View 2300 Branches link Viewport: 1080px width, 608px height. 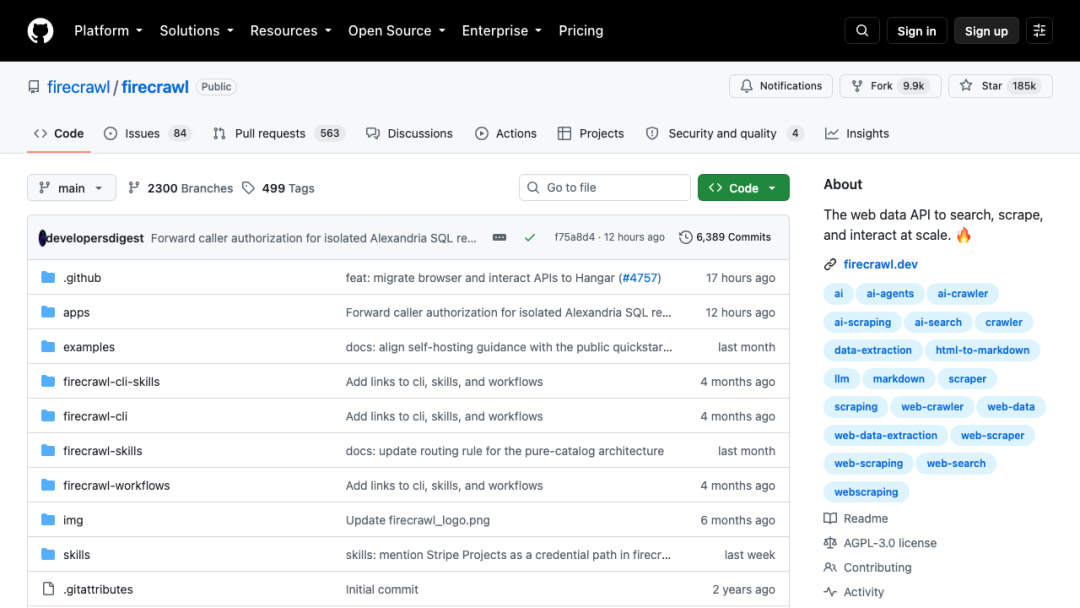pyautogui.click(x=180, y=188)
